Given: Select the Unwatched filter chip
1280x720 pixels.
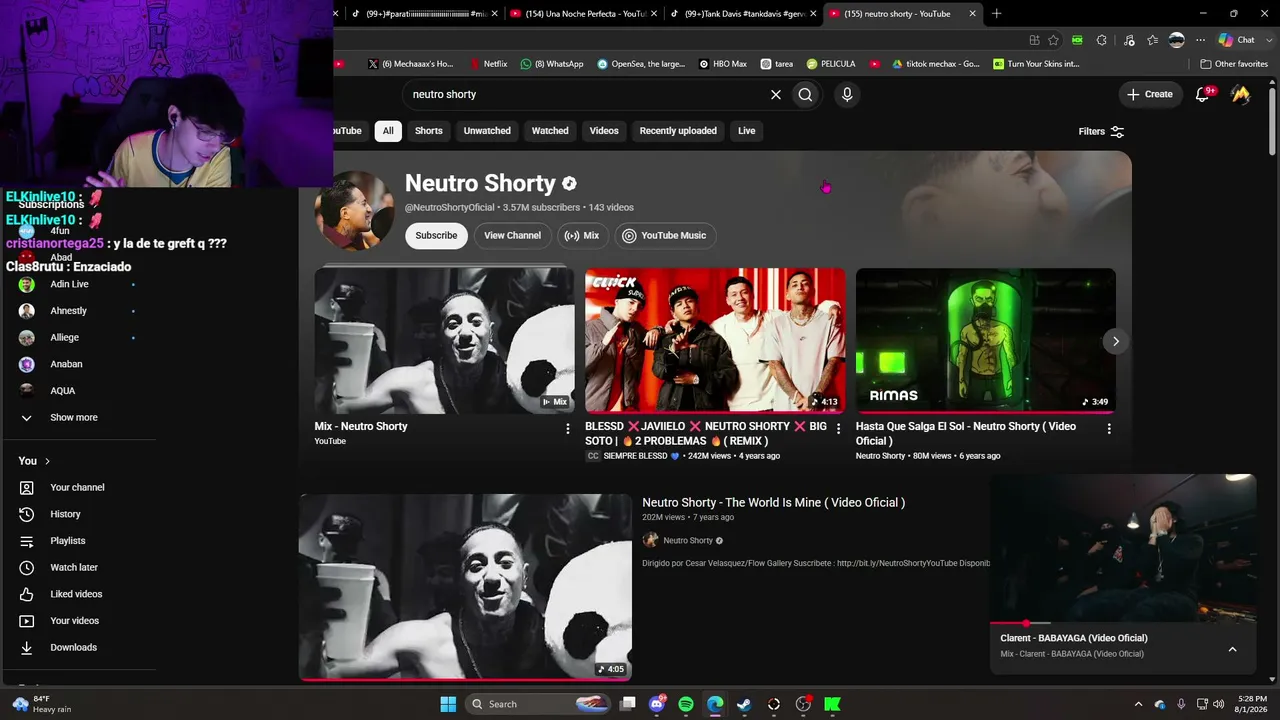Looking at the screenshot, I should pyautogui.click(x=487, y=131).
